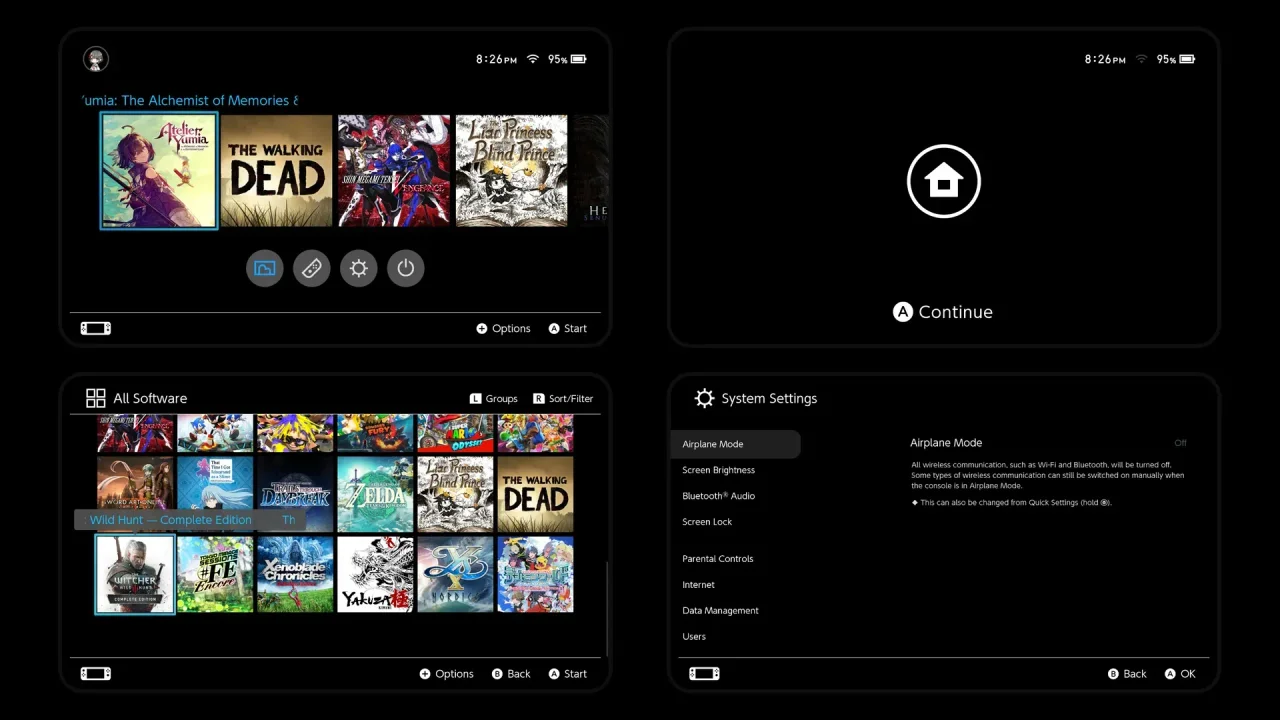Click Start in the home screen footer
Image resolution: width=1280 pixels, height=720 pixels.
568,328
